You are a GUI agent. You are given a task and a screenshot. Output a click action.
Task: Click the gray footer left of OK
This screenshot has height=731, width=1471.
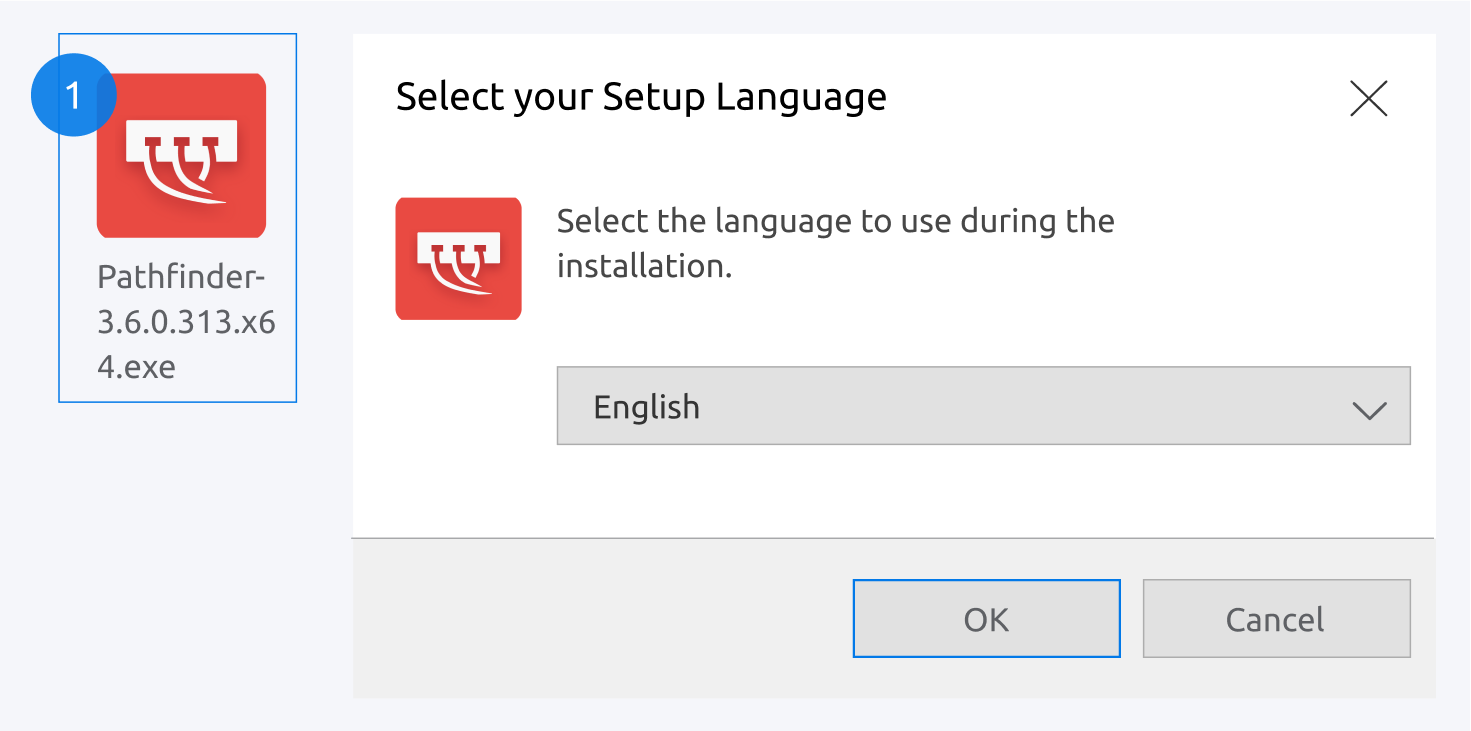point(600,618)
